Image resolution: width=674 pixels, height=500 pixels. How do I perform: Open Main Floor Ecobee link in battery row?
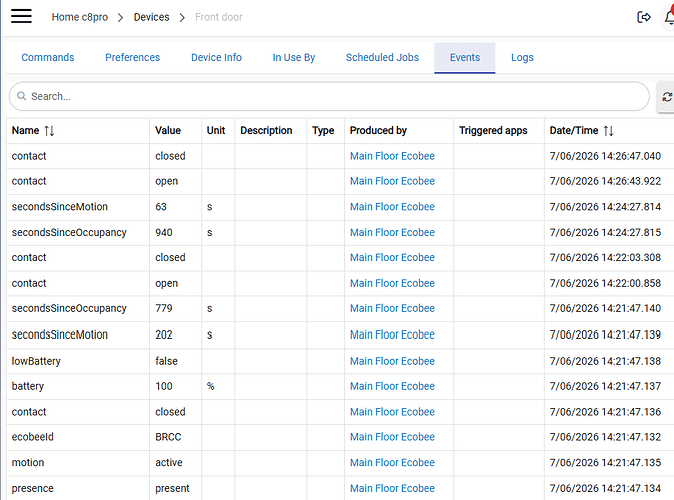click(392, 386)
